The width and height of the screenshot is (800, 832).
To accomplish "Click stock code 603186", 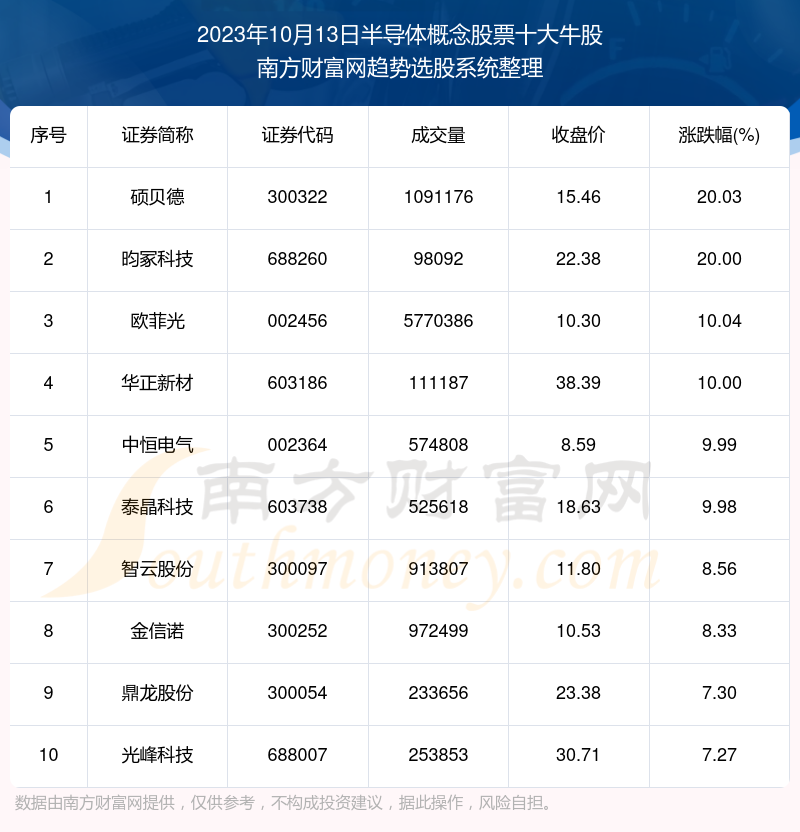I will tap(298, 383).
